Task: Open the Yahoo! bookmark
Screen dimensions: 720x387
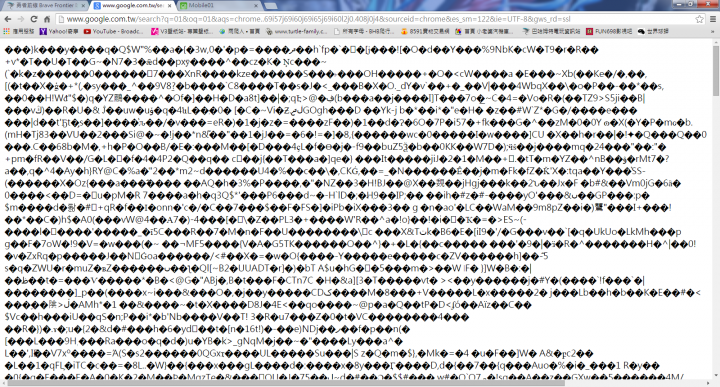Action: 59,32
